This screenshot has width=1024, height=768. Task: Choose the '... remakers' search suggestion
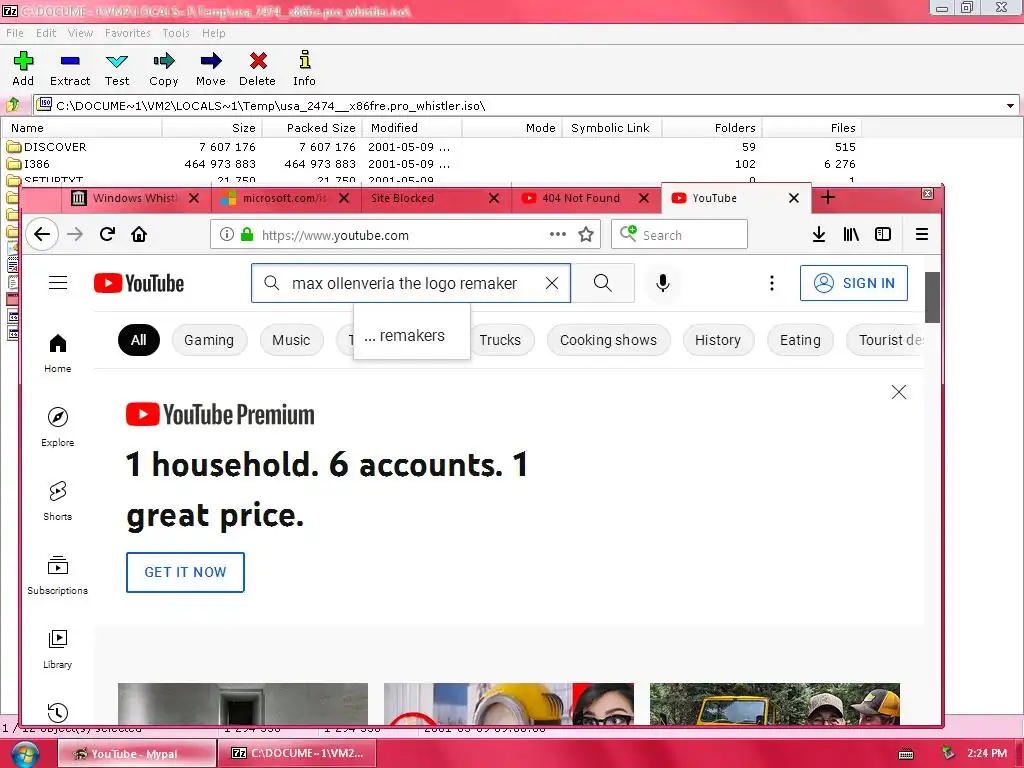(411, 336)
